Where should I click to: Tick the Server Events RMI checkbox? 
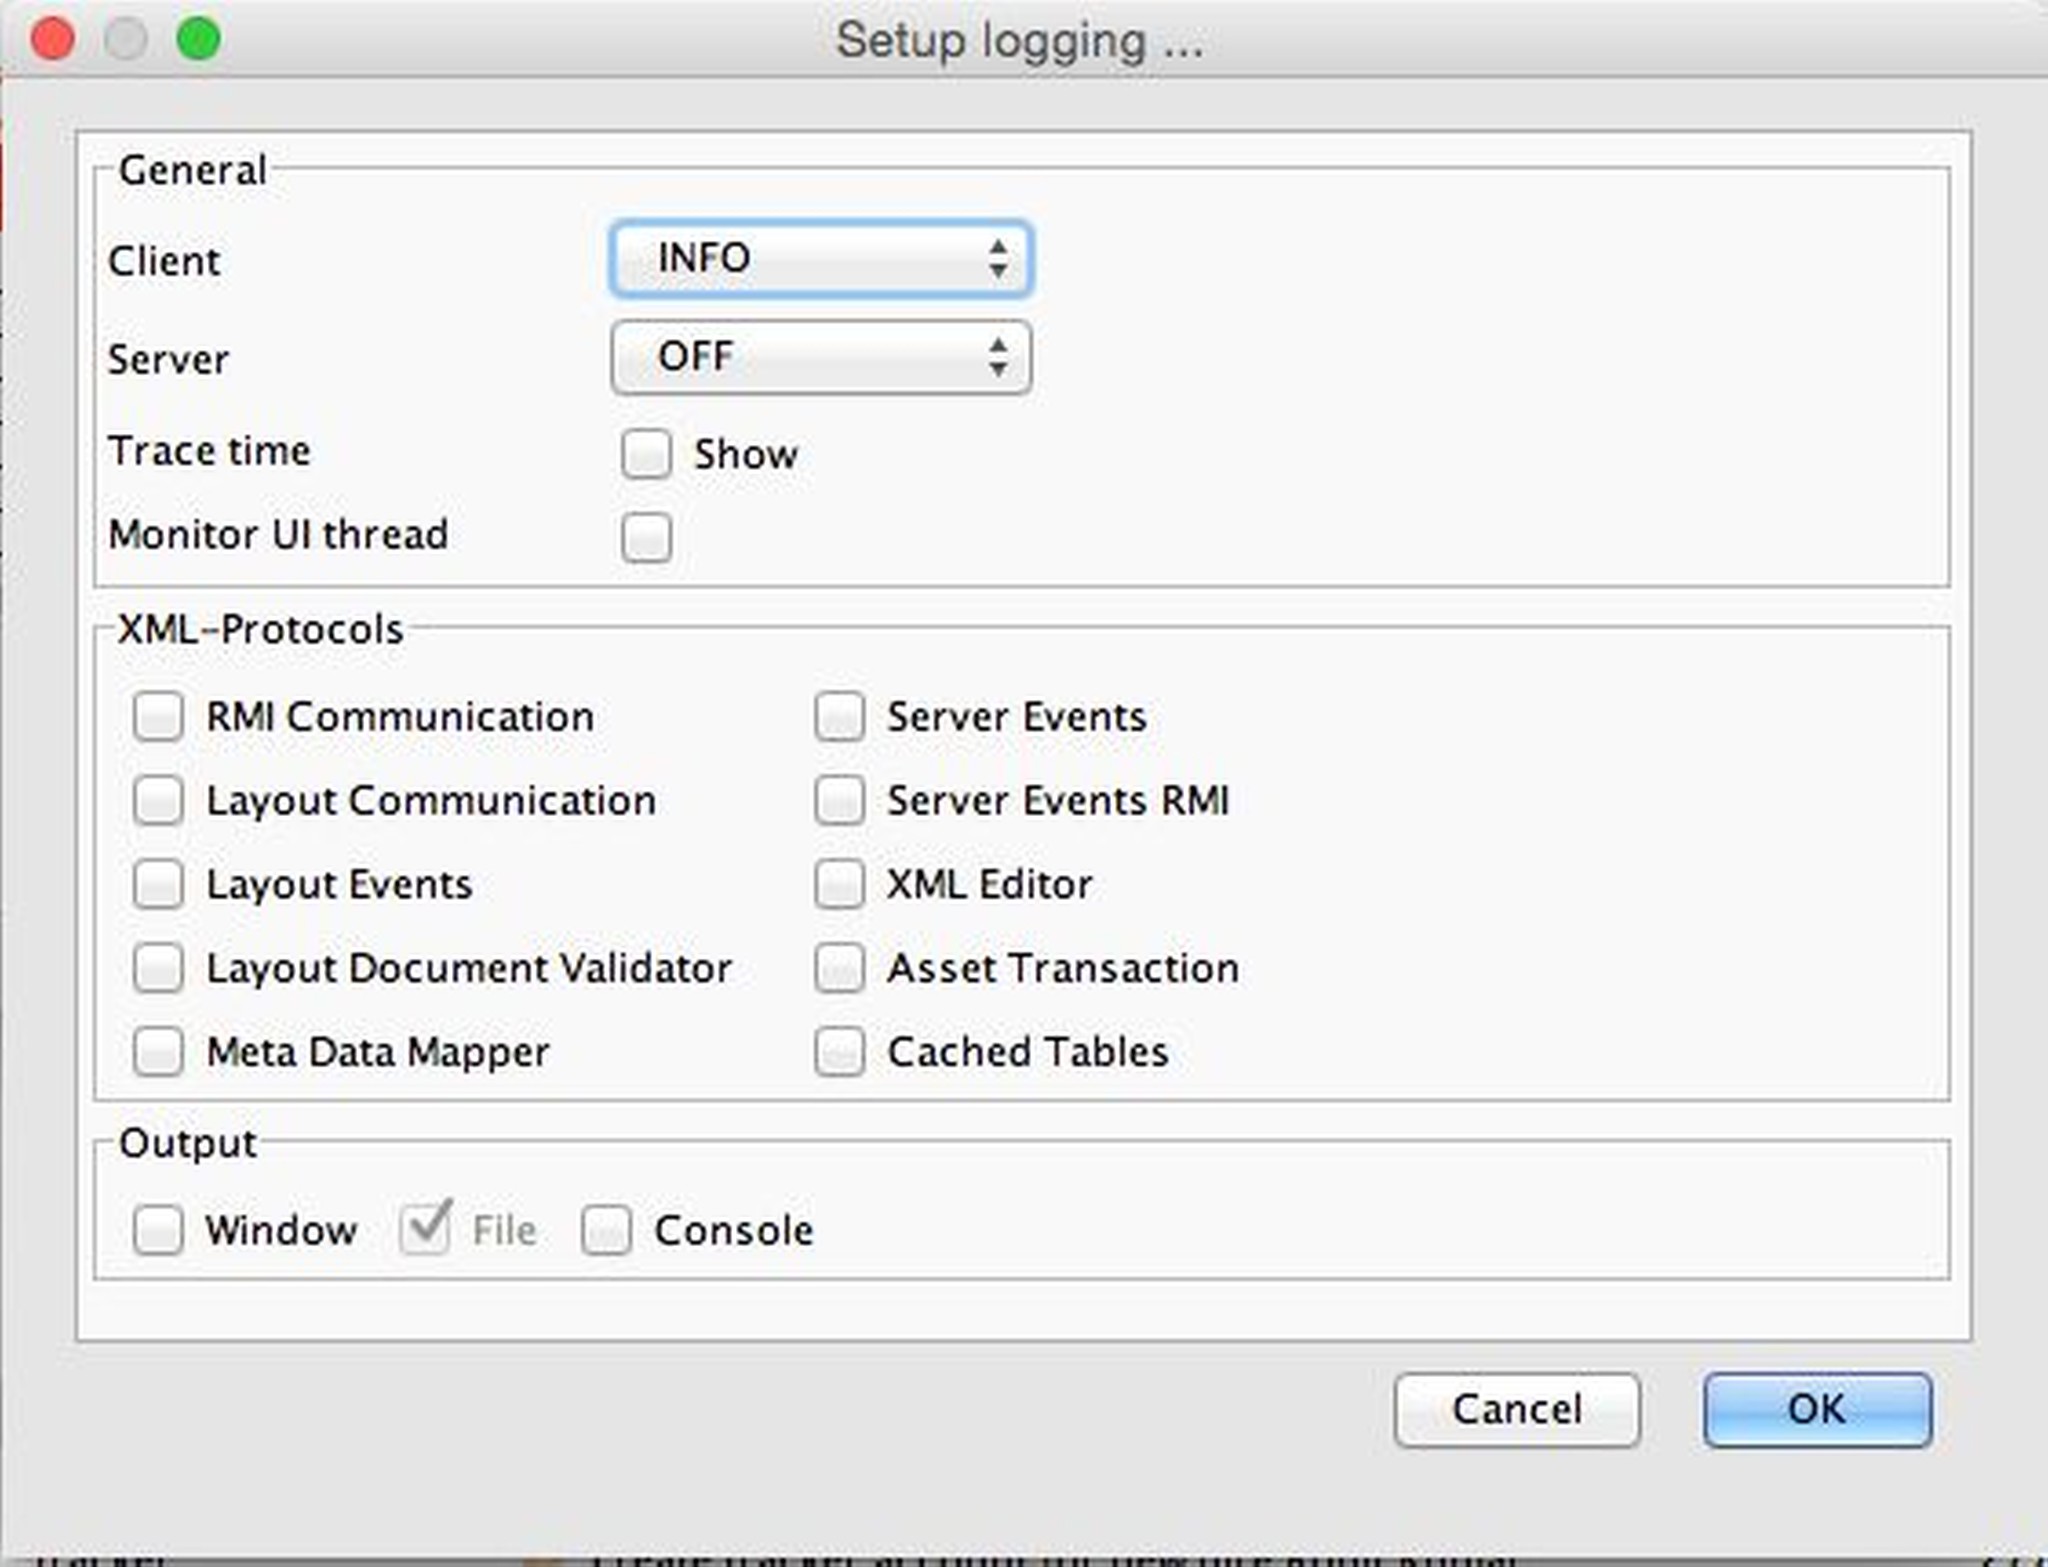click(x=839, y=801)
